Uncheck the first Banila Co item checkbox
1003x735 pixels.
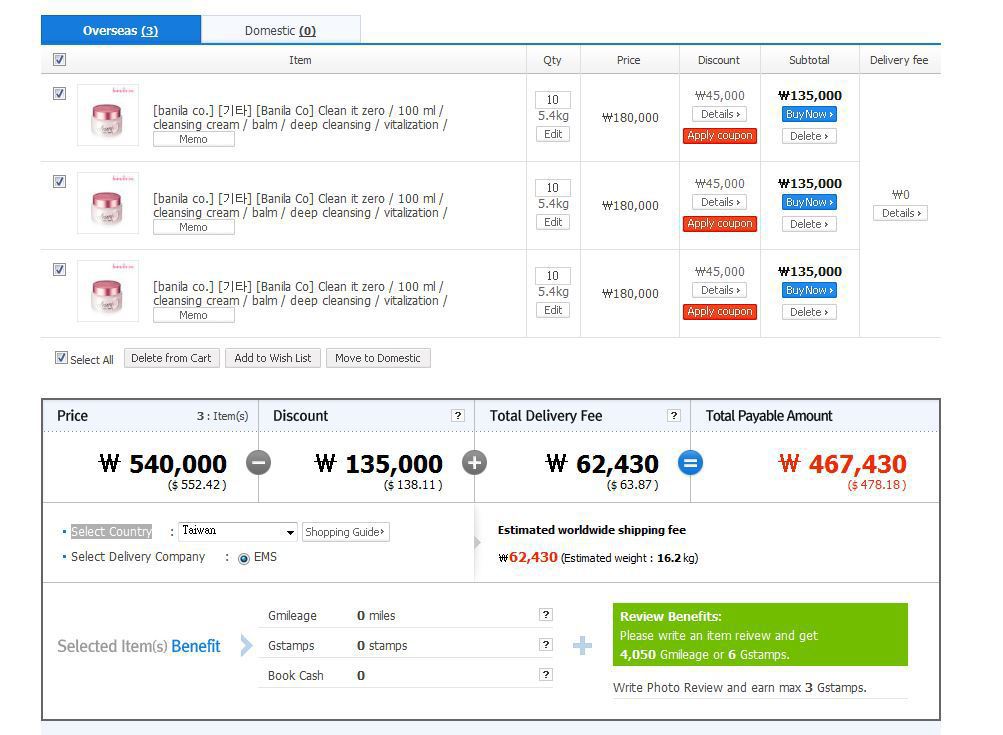pyautogui.click(x=59, y=93)
